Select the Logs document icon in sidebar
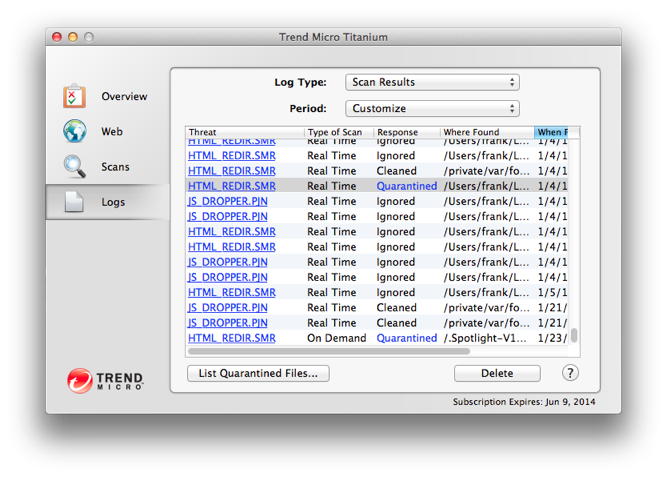This screenshot has height=477, width=667. 74,202
